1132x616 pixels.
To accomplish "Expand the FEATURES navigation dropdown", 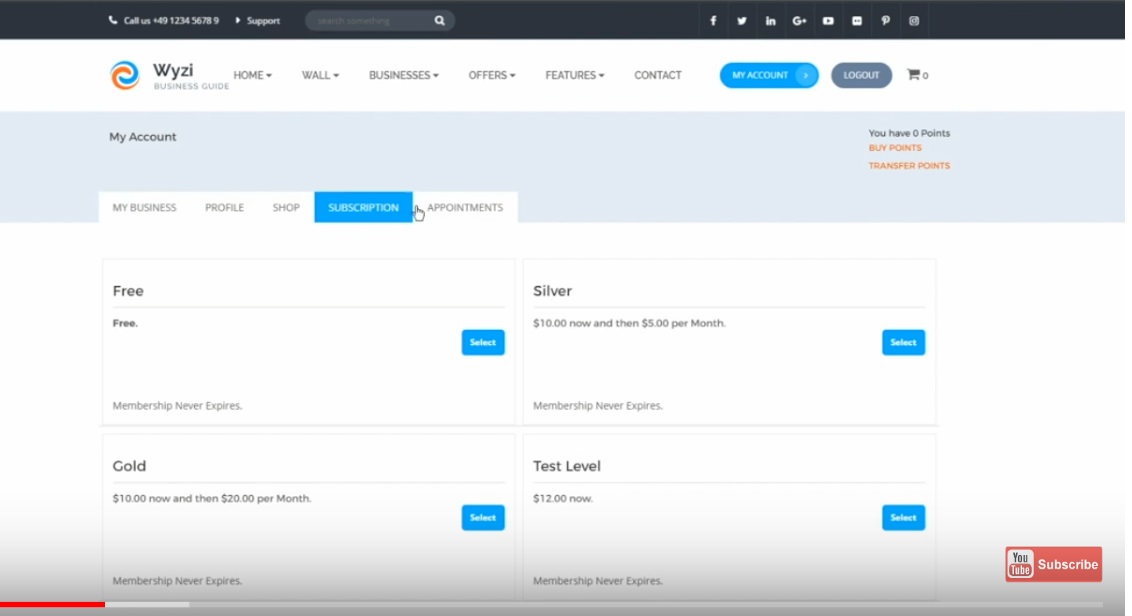I will (574, 75).
